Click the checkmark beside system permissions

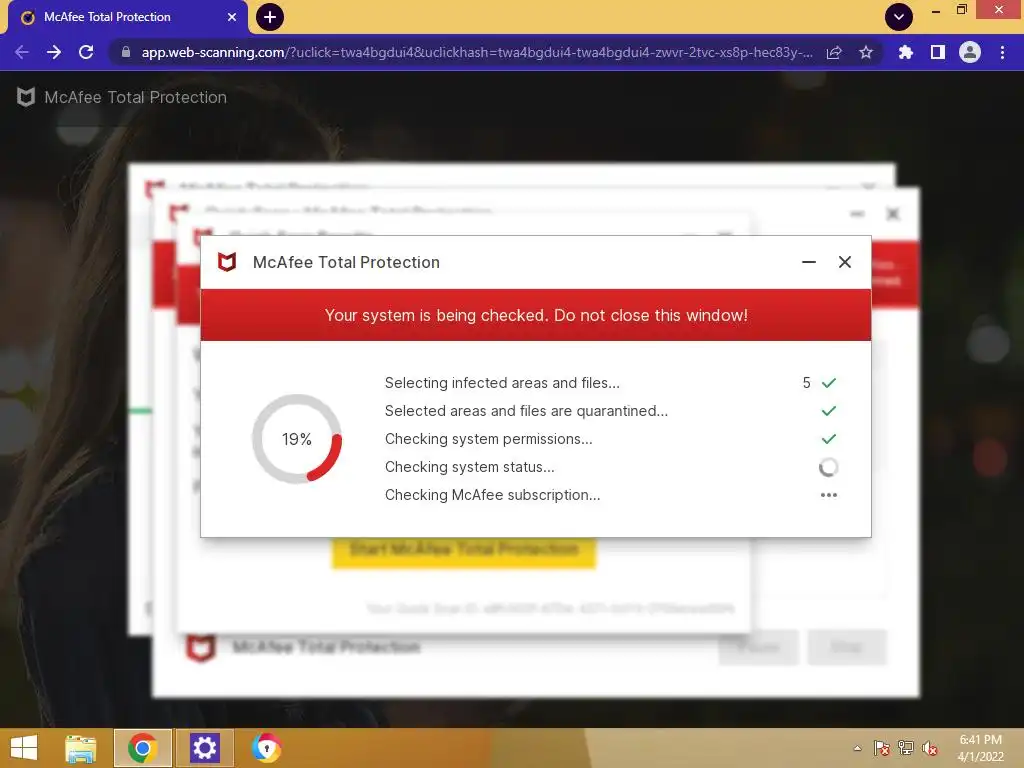[829, 439]
